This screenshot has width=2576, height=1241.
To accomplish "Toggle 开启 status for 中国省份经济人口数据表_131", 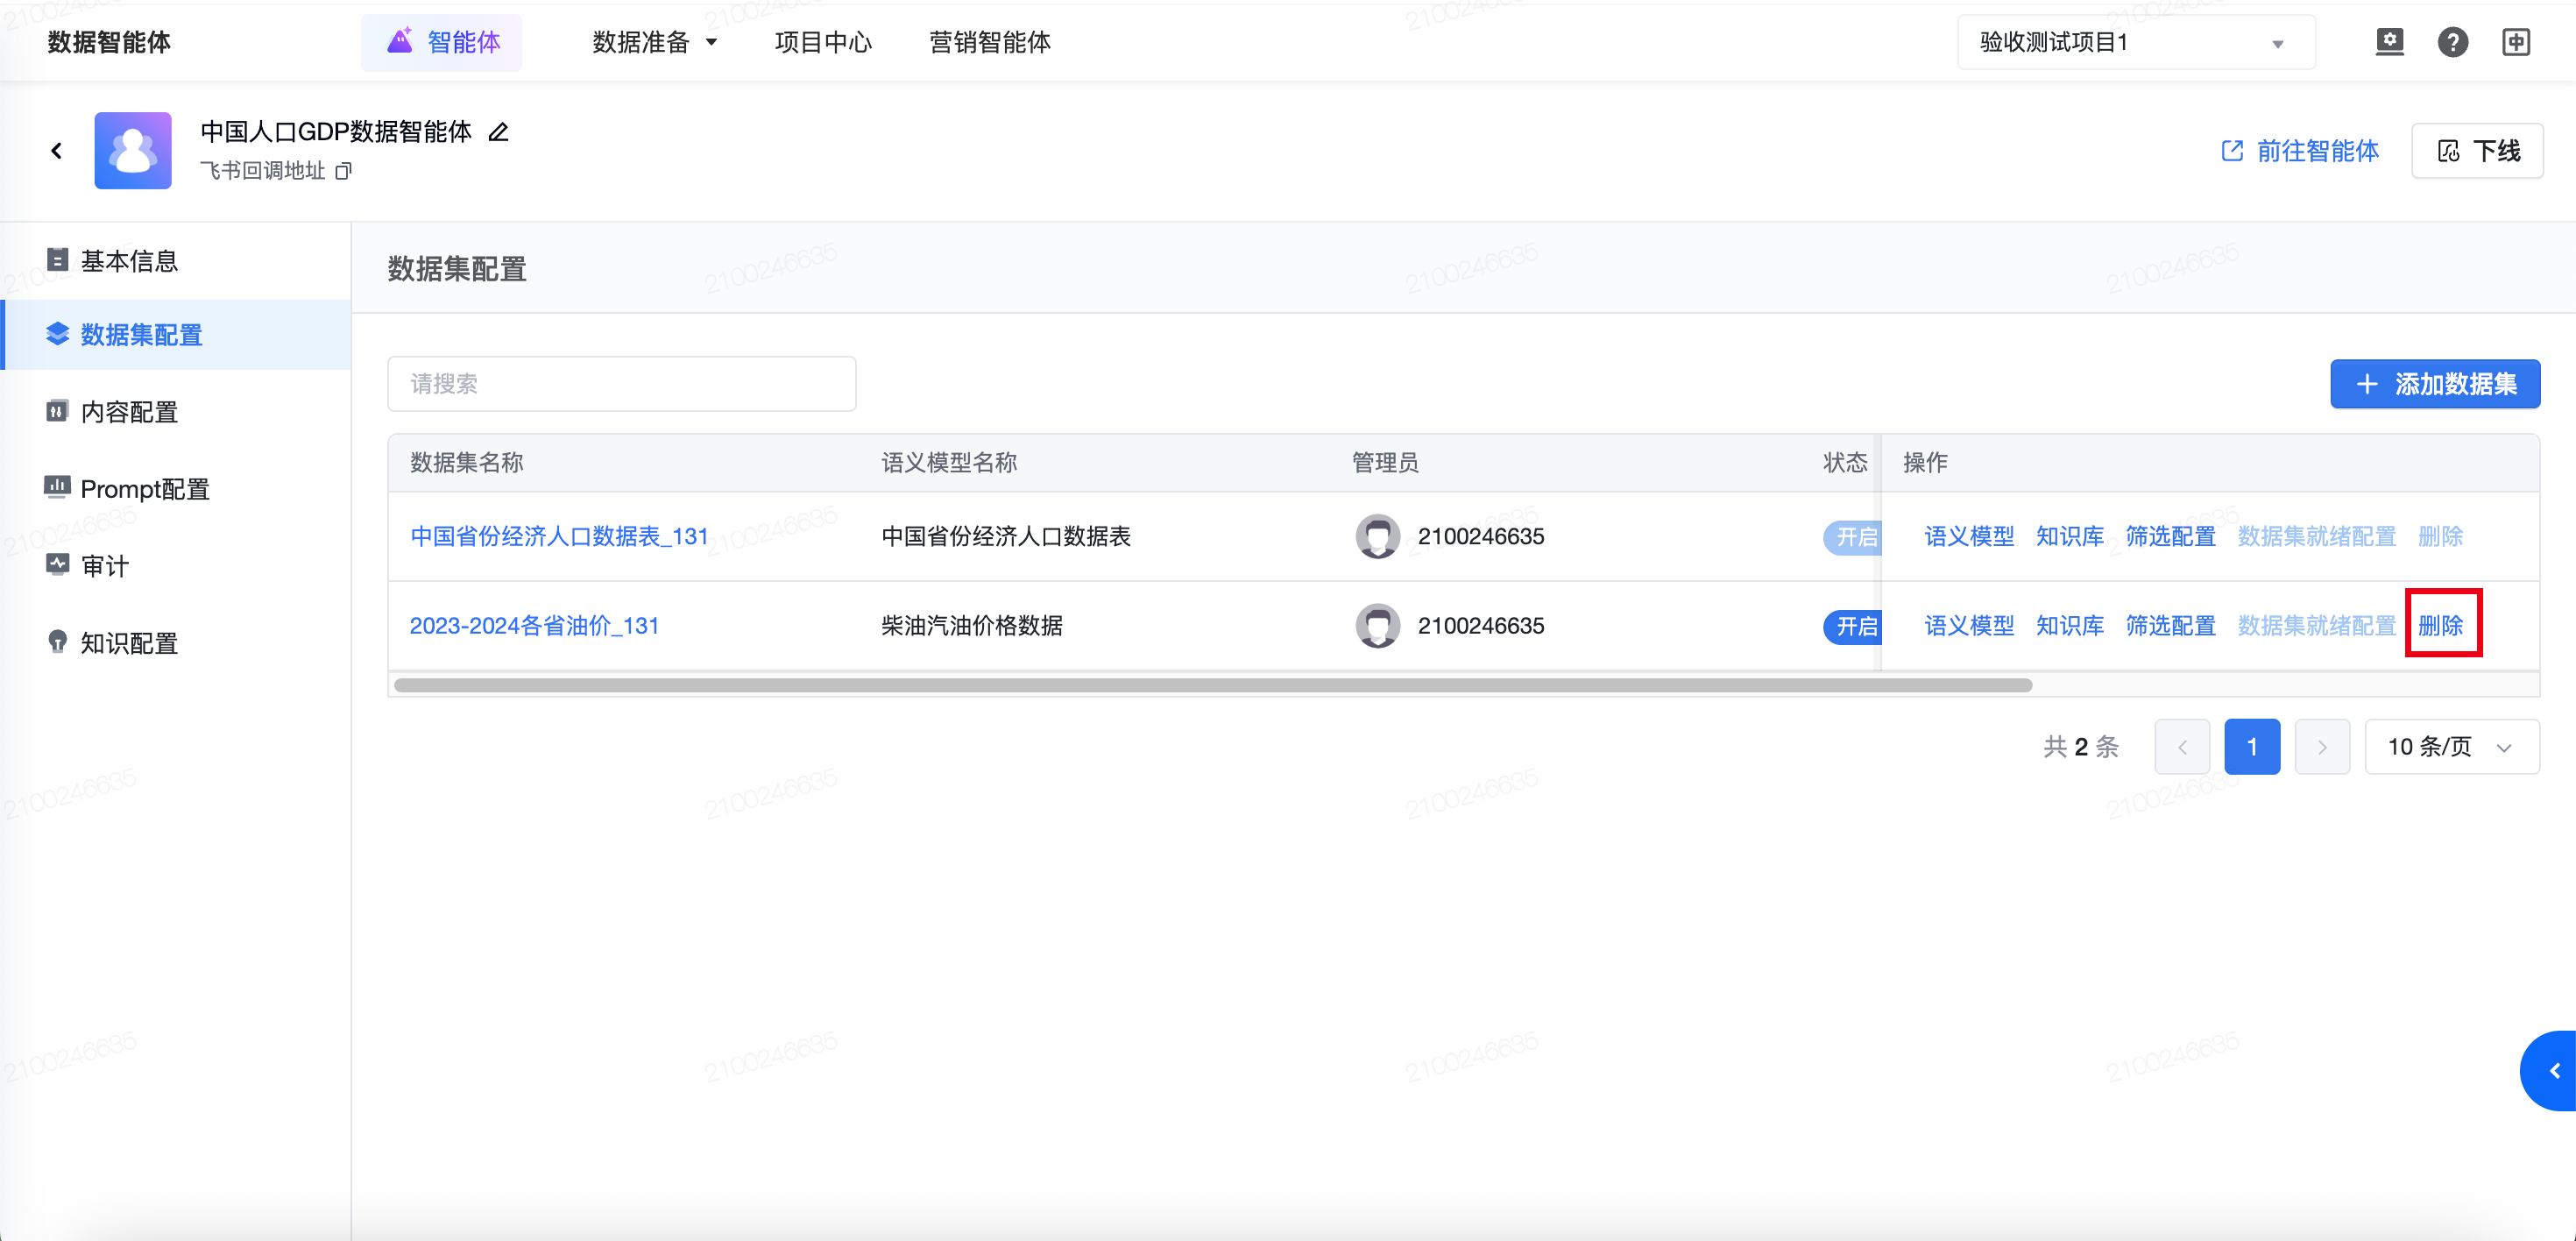I will pos(1852,537).
